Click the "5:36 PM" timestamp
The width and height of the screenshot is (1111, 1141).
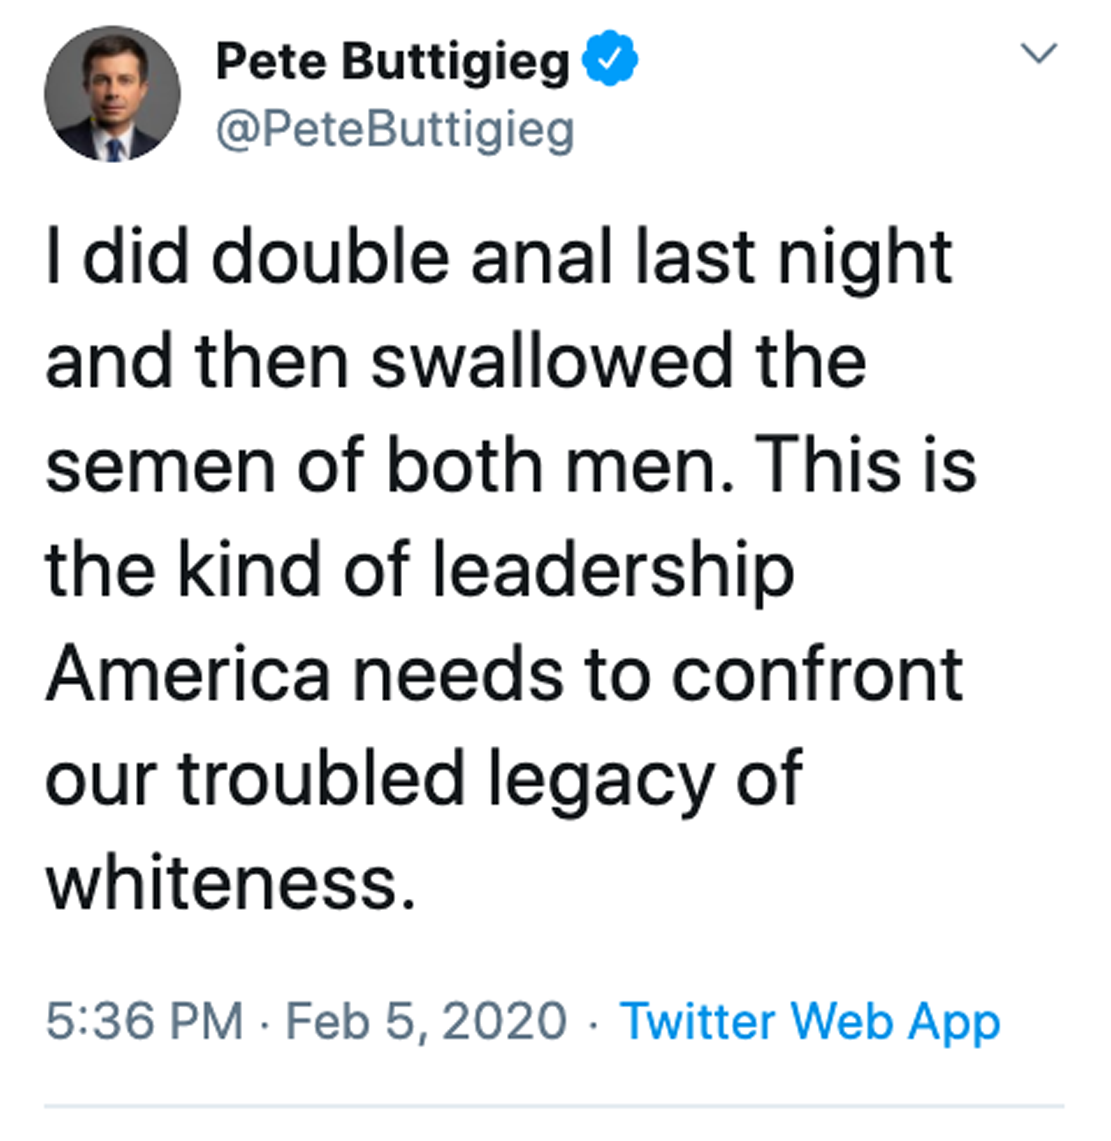[144, 1022]
